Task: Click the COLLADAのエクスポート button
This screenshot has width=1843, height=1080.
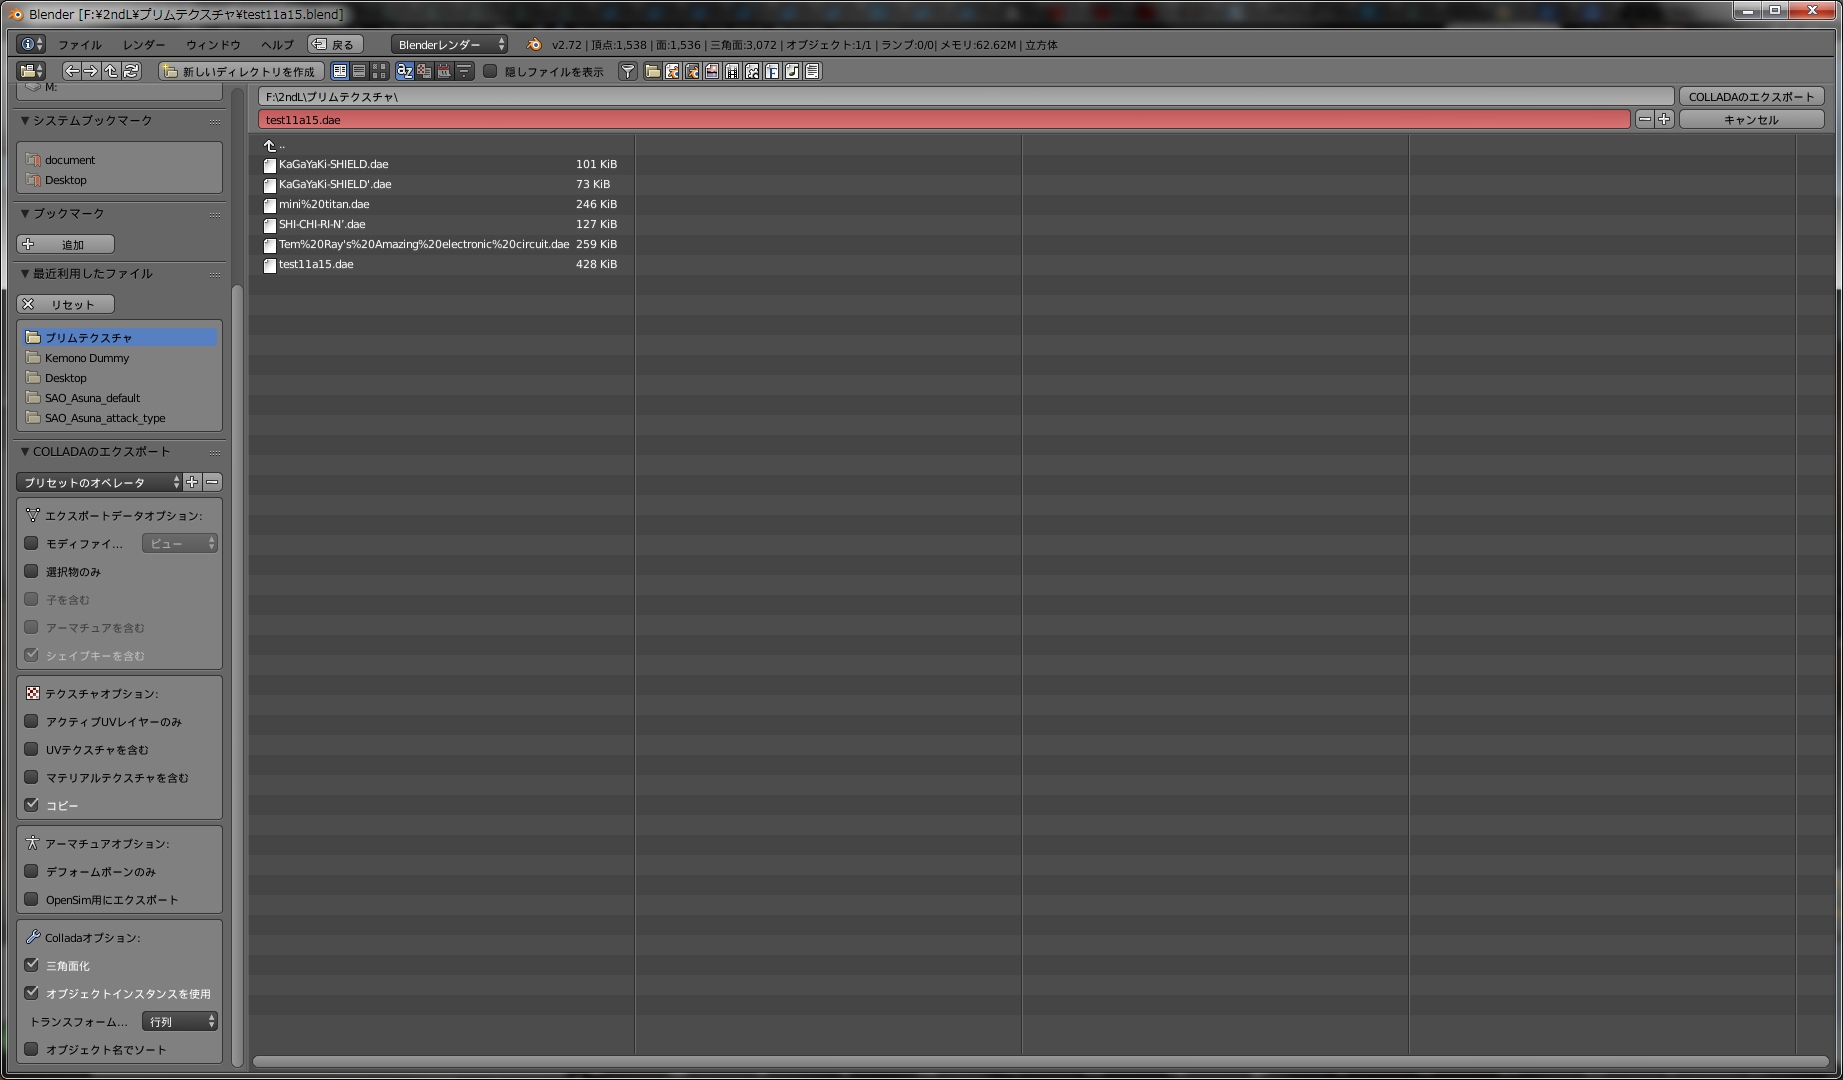Action: pos(1751,96)
